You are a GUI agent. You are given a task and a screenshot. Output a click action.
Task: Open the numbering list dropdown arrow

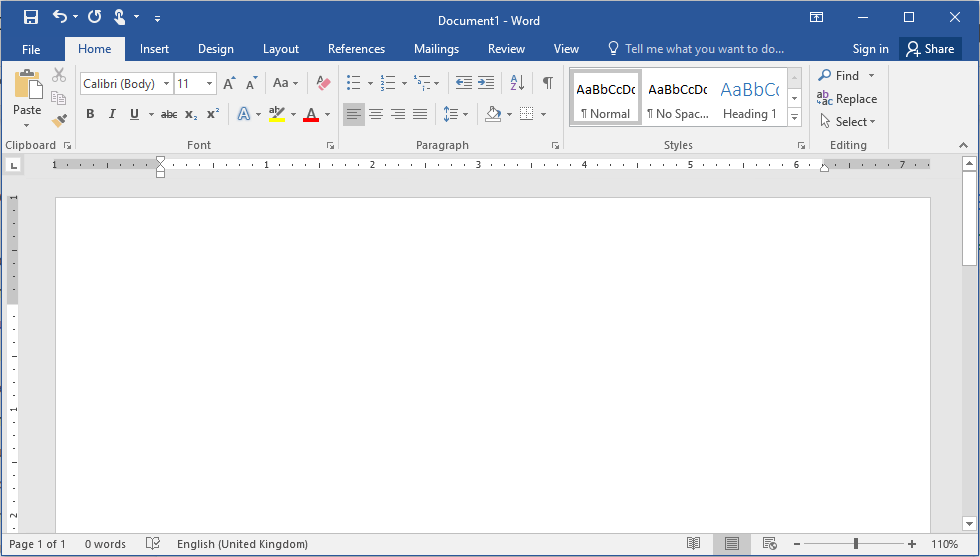coord(404,83)
